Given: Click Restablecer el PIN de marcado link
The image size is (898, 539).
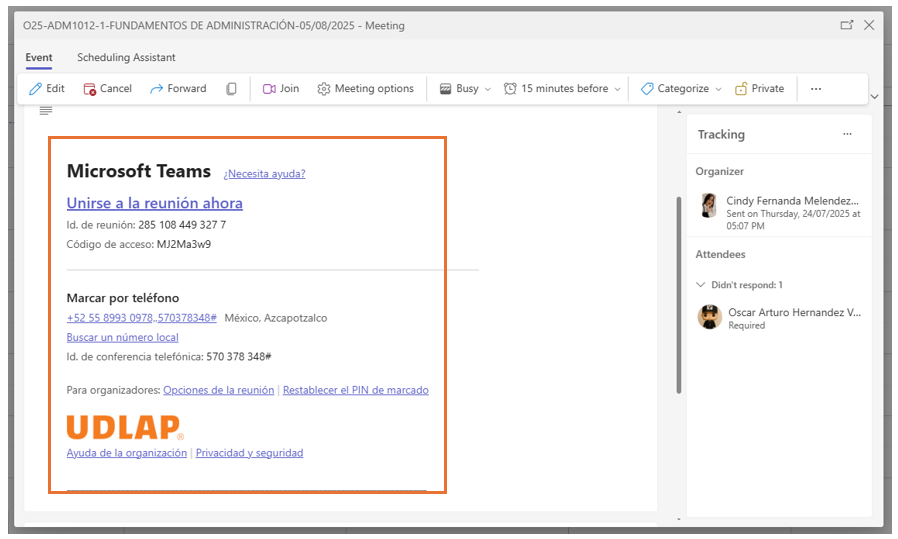Looking at the screenshot, I should coord(356,390).
